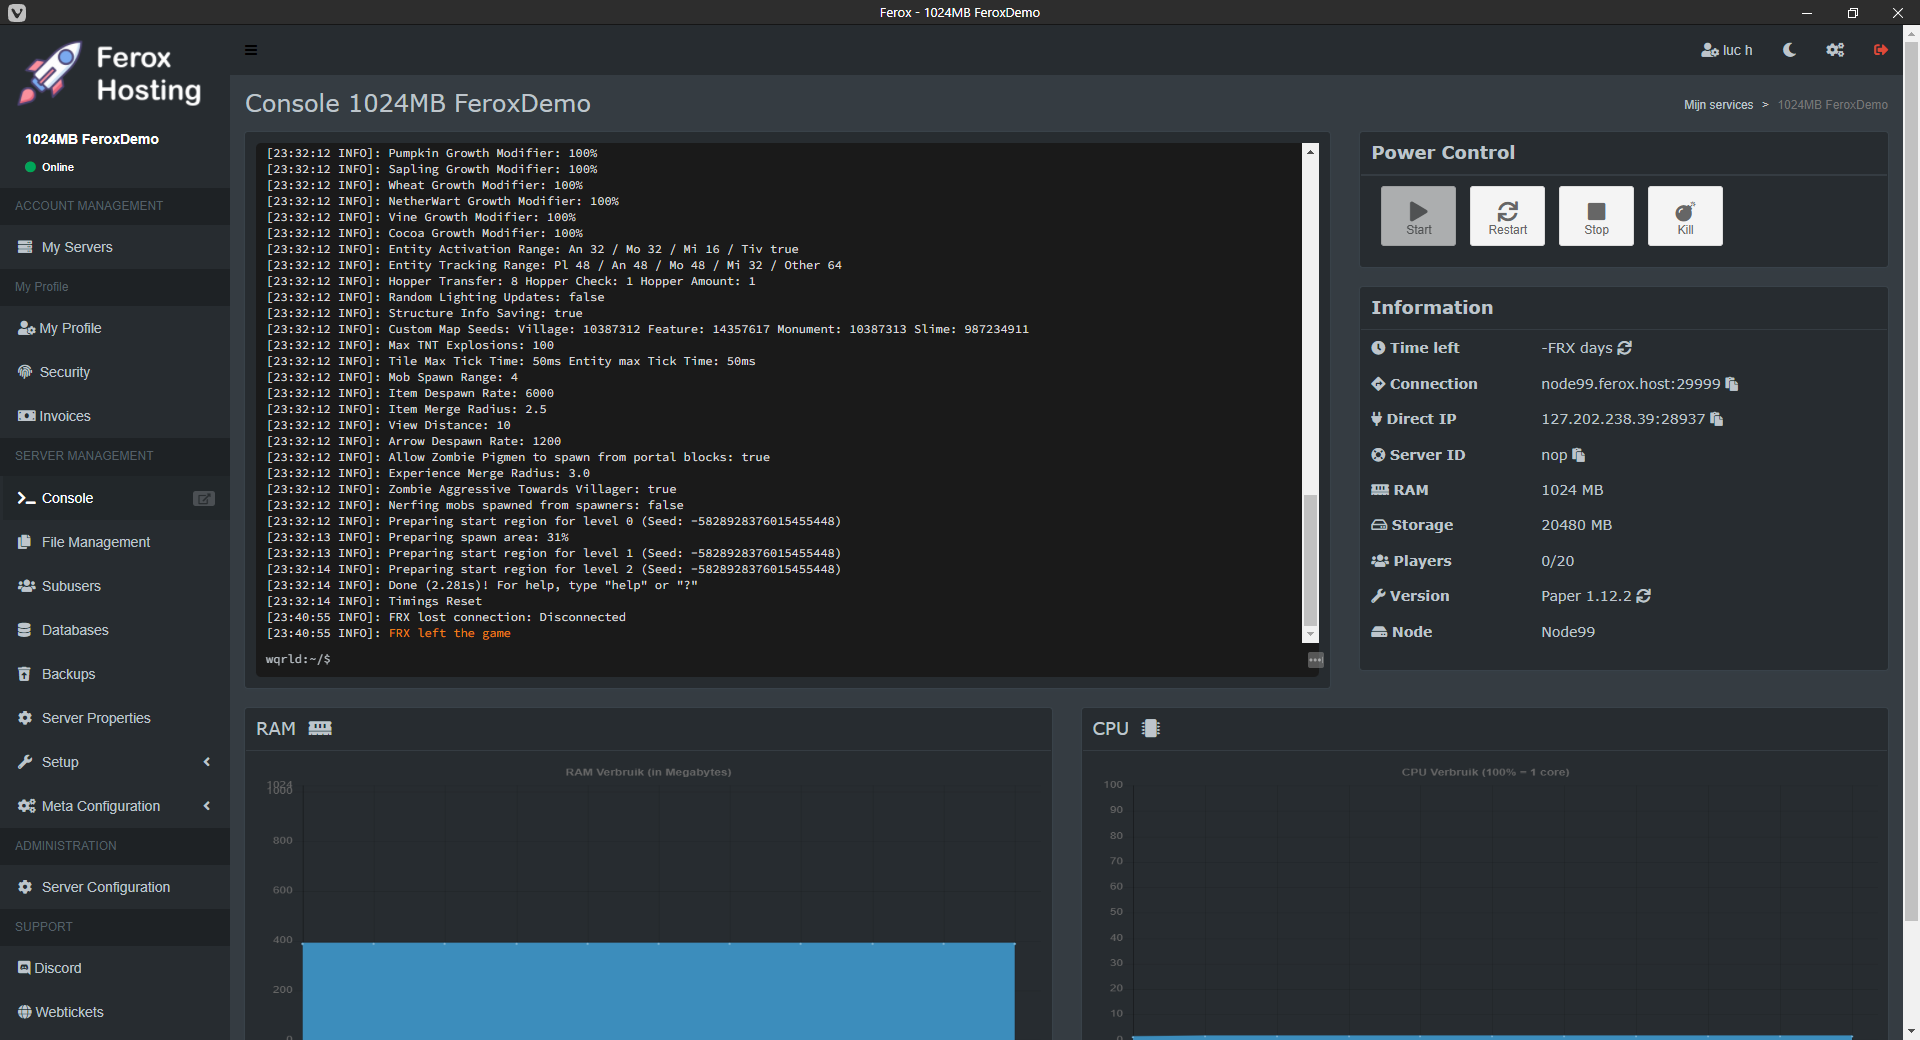The height and width of the screenshot is (1040, 1920).
Task: Click the red logout icon
Action: tap(1881, 50)
